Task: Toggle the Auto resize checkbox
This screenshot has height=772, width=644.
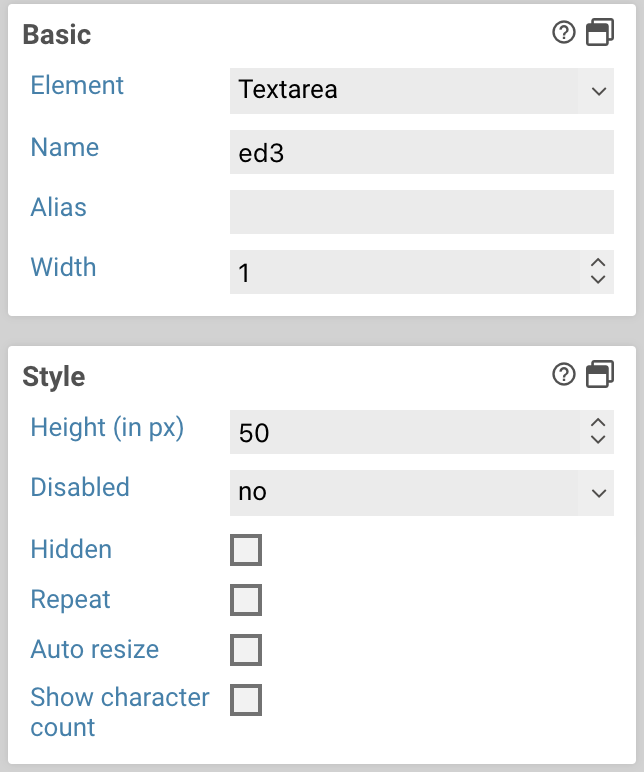Action: 246,650
